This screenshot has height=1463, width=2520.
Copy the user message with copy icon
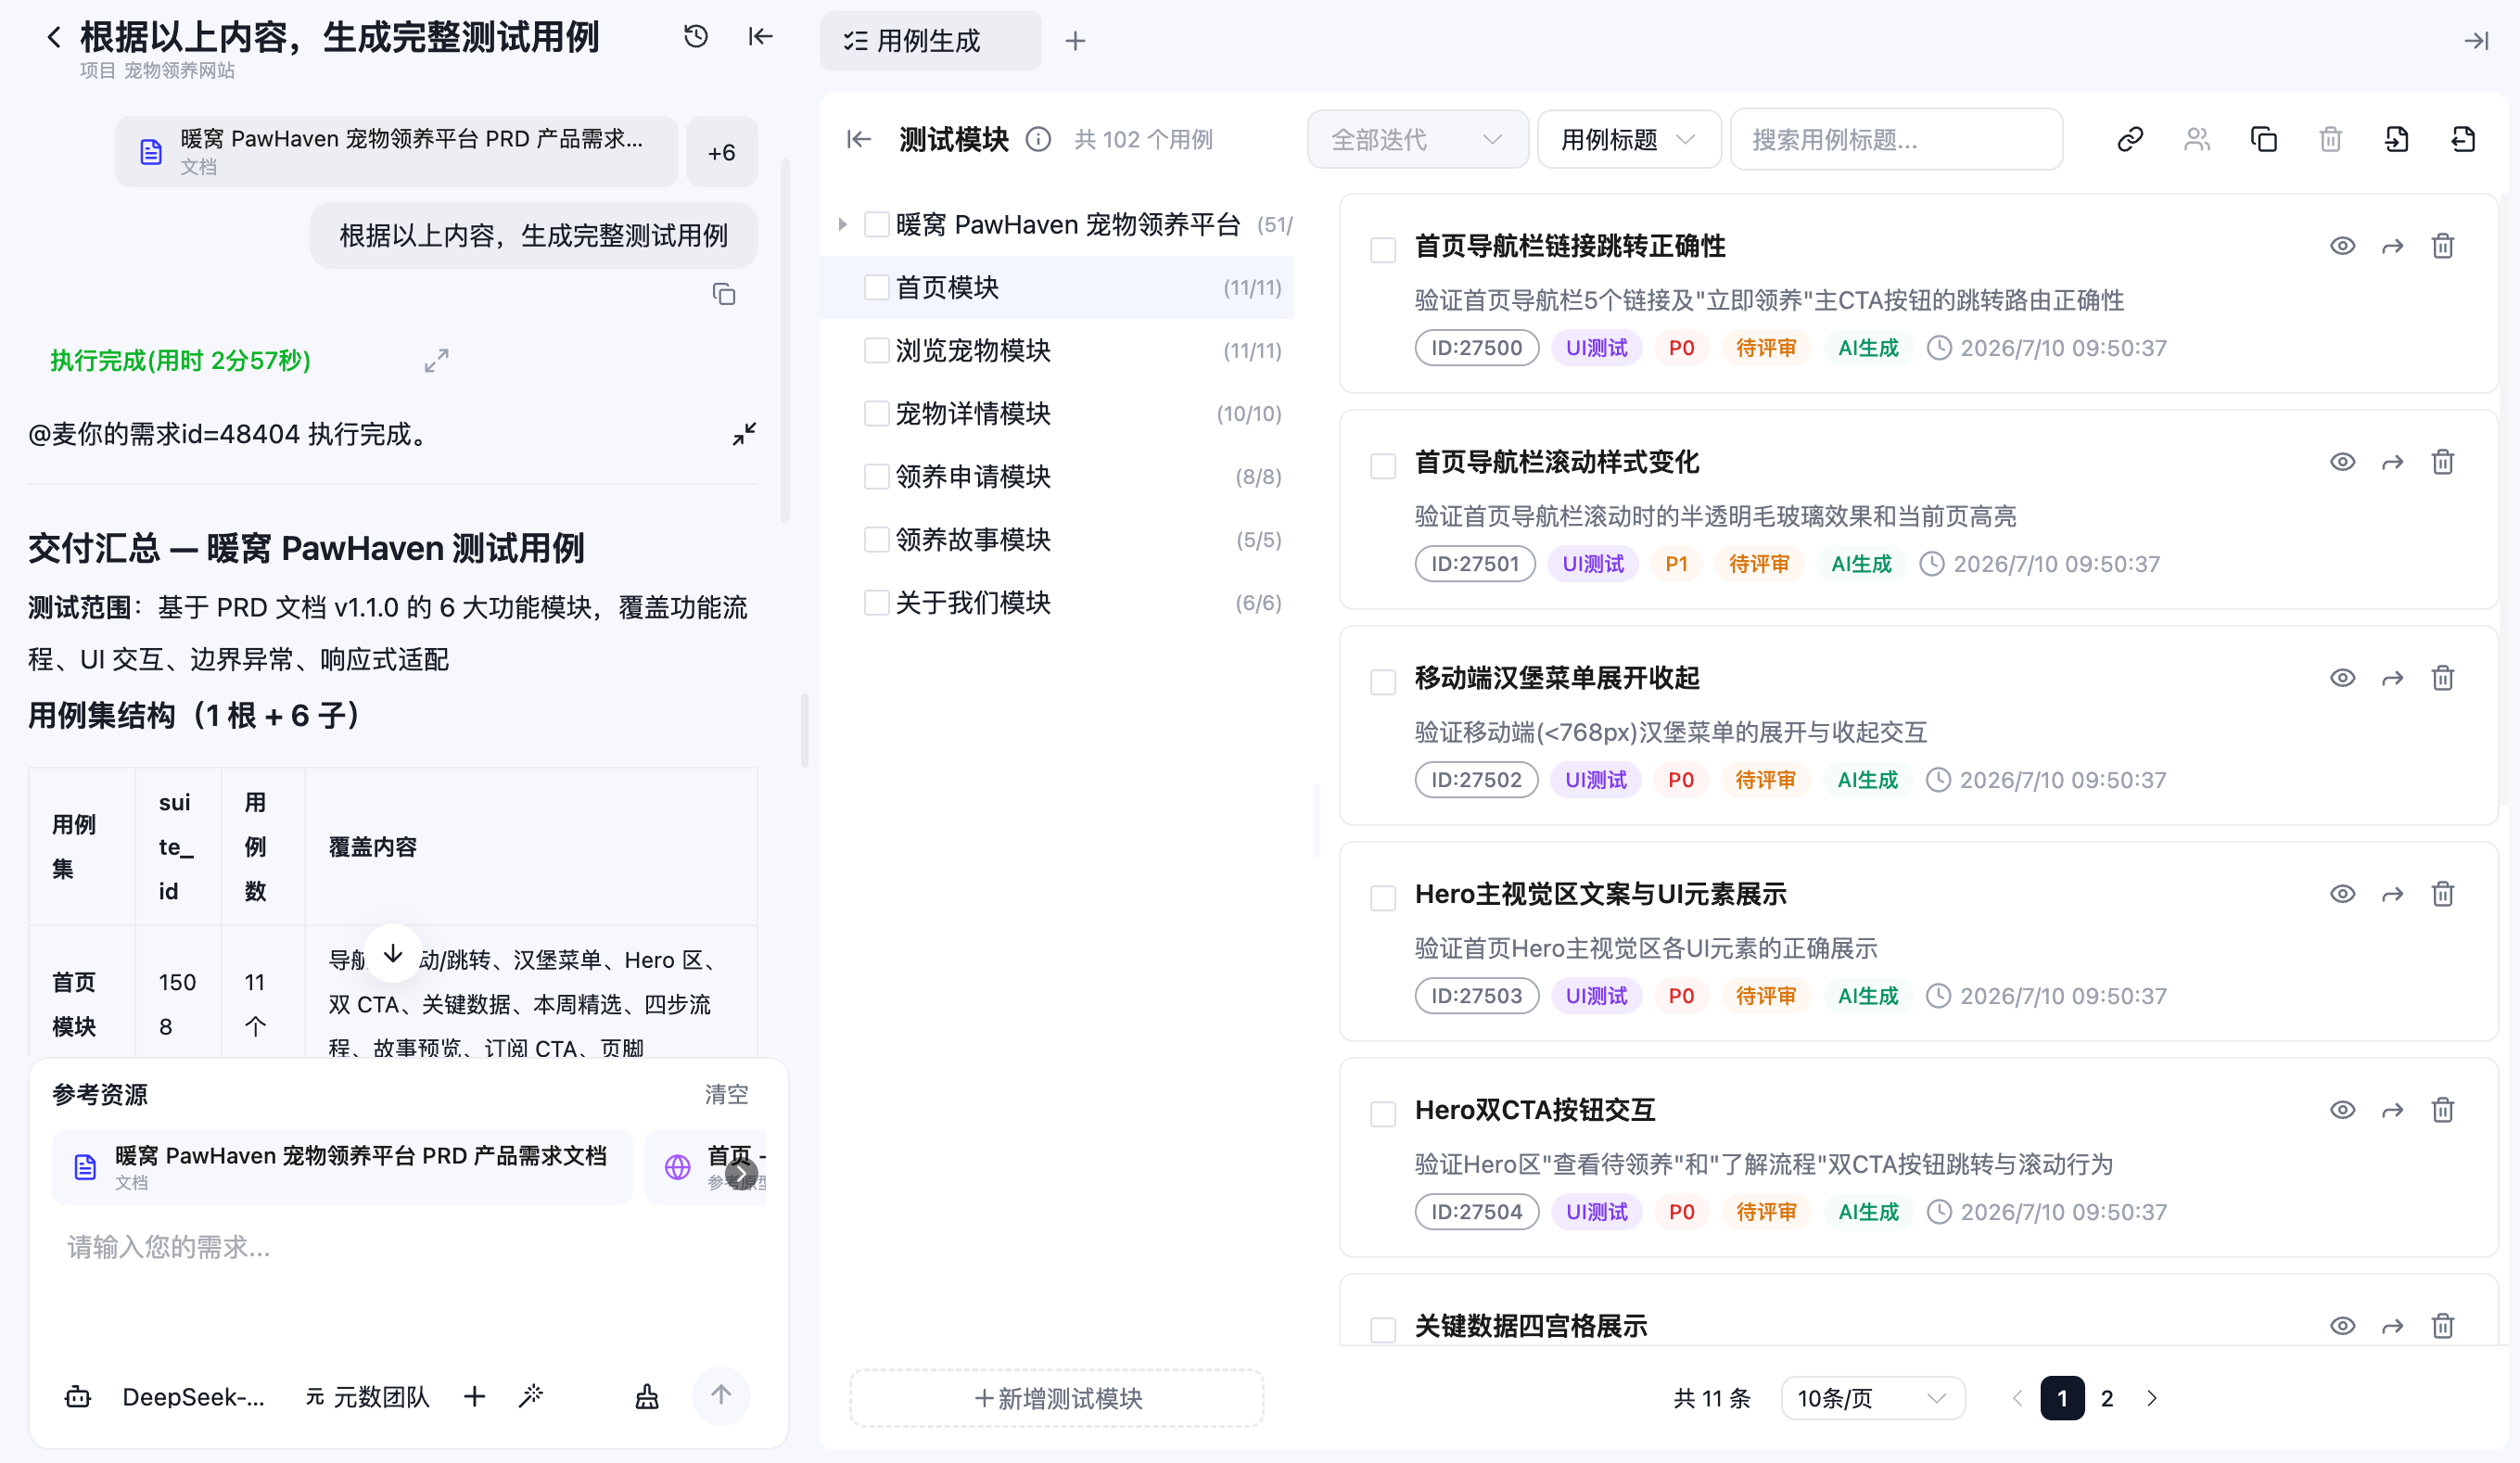(724, 294)
